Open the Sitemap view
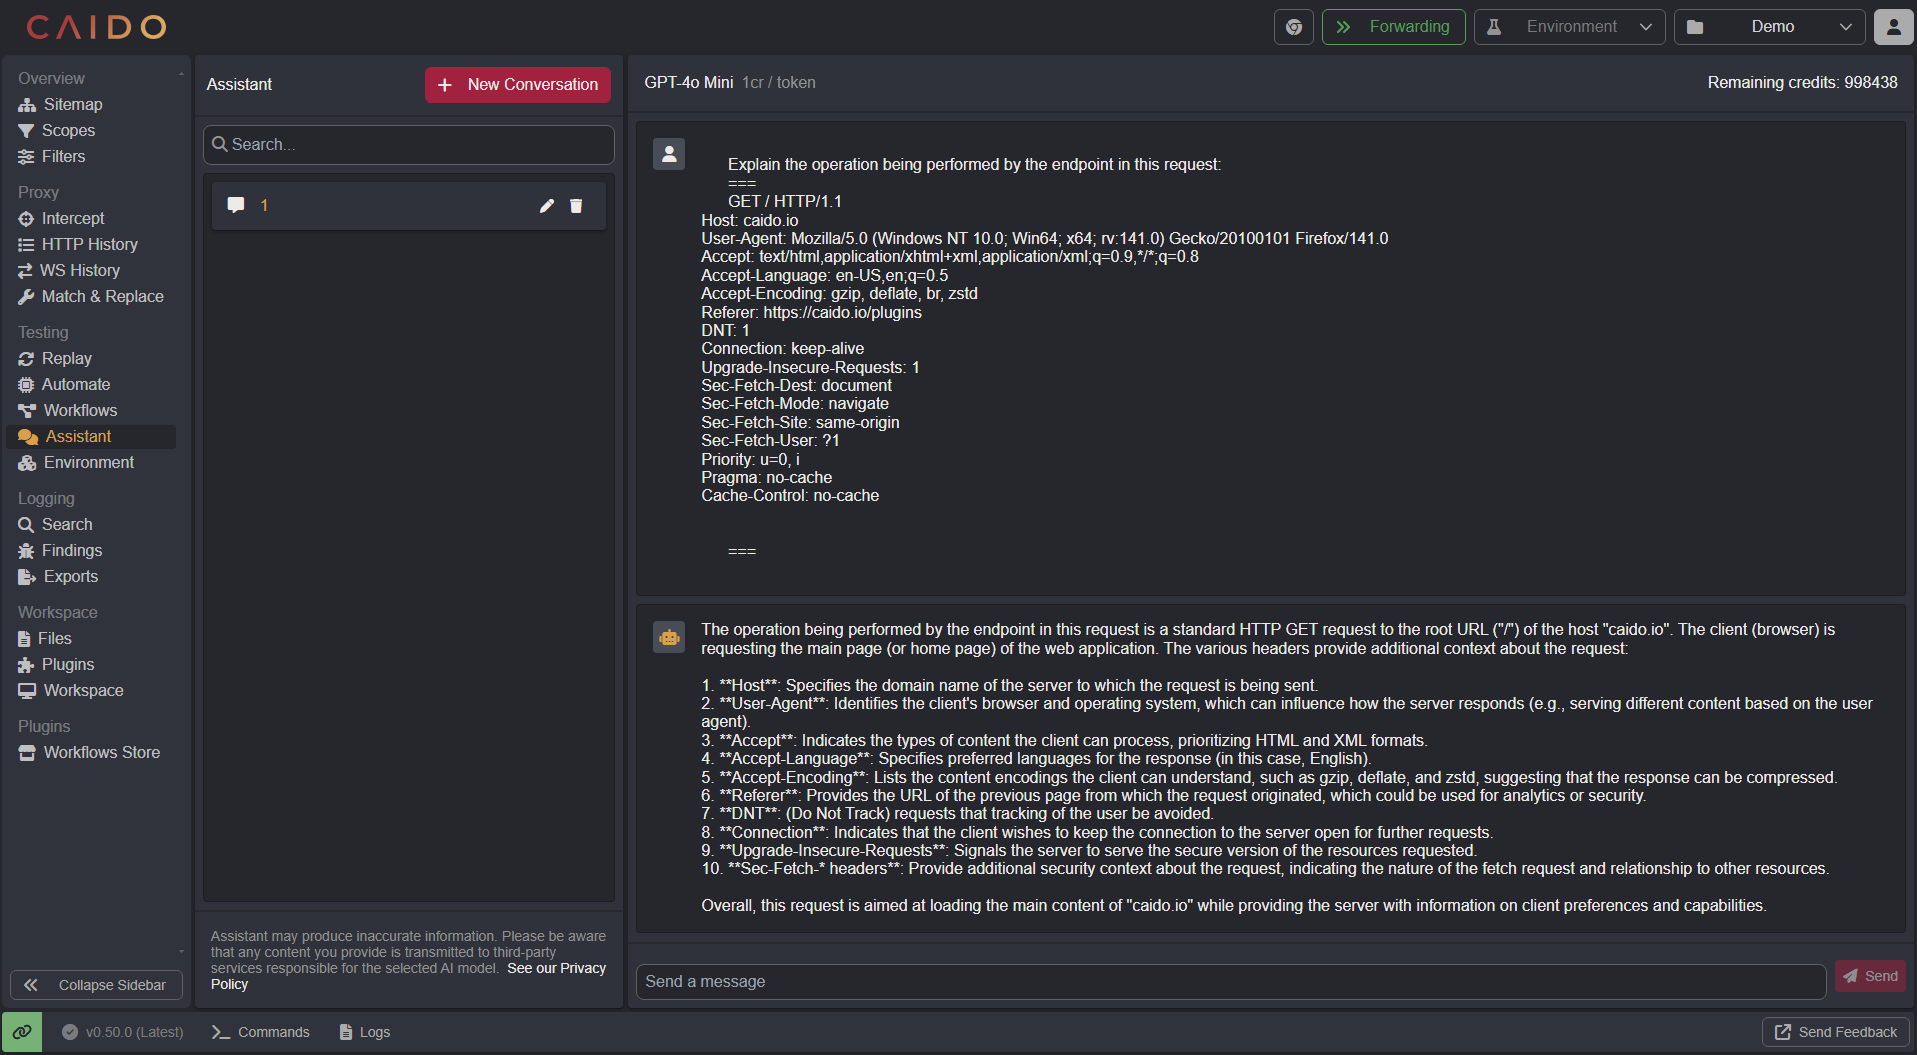 pyautogui.click(x=72, y=104)
